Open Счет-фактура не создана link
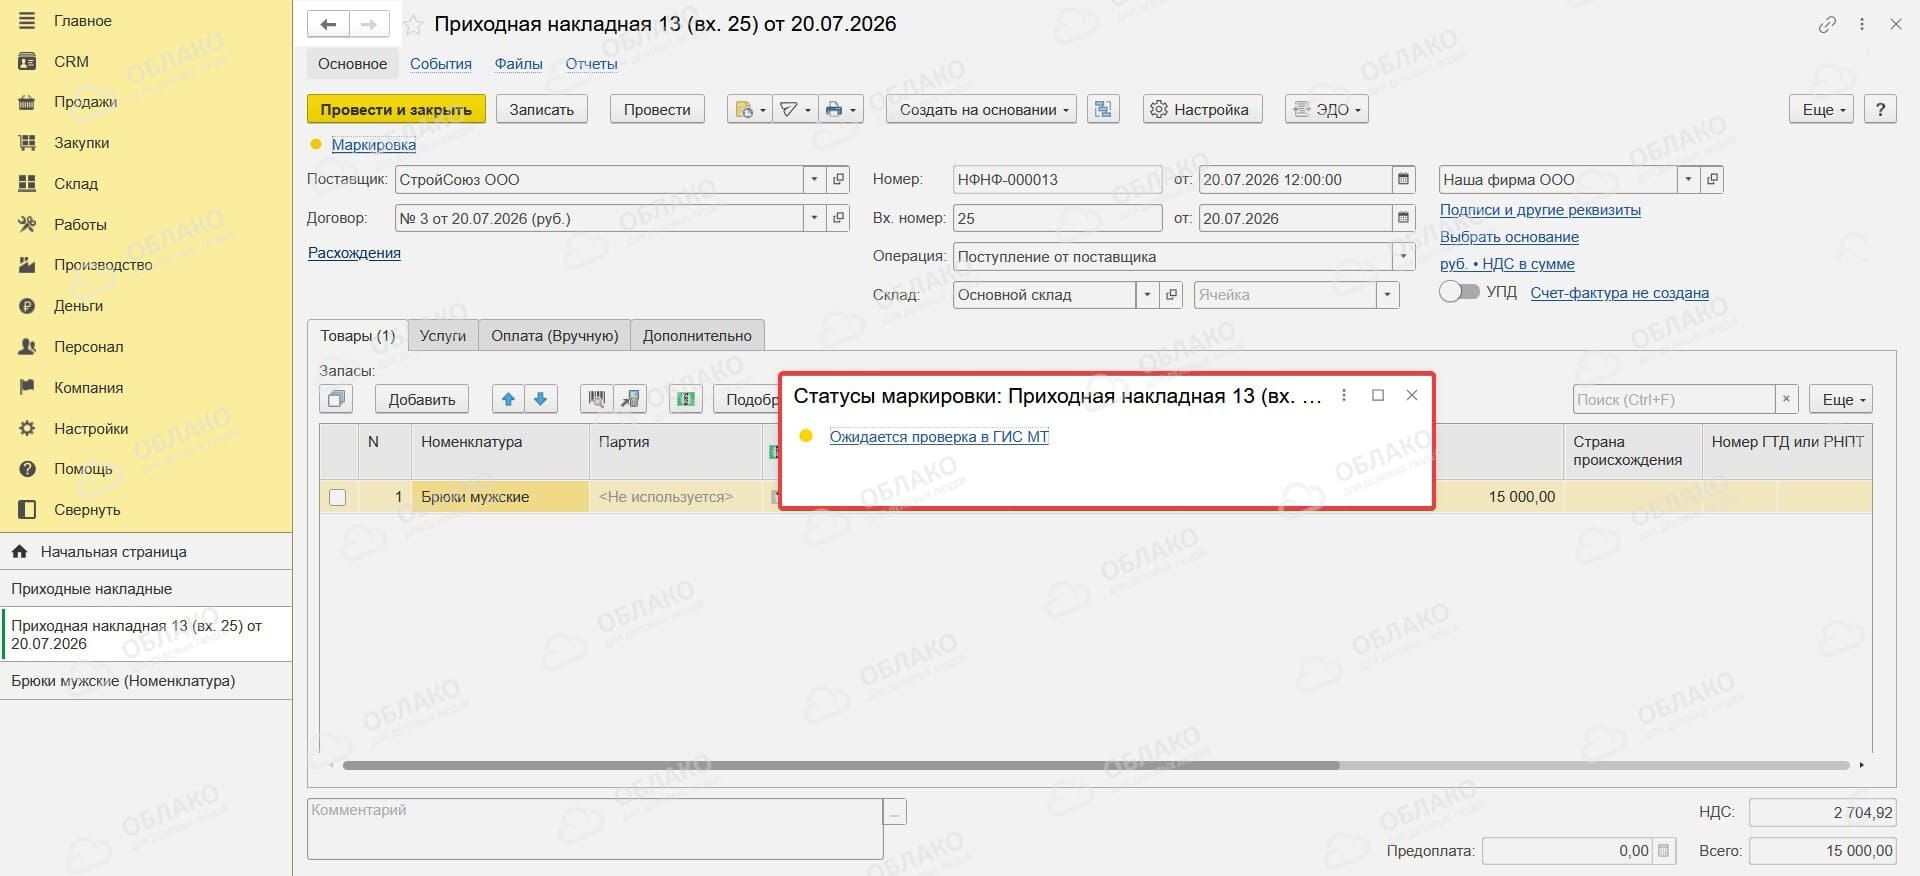 point(1619,293)
